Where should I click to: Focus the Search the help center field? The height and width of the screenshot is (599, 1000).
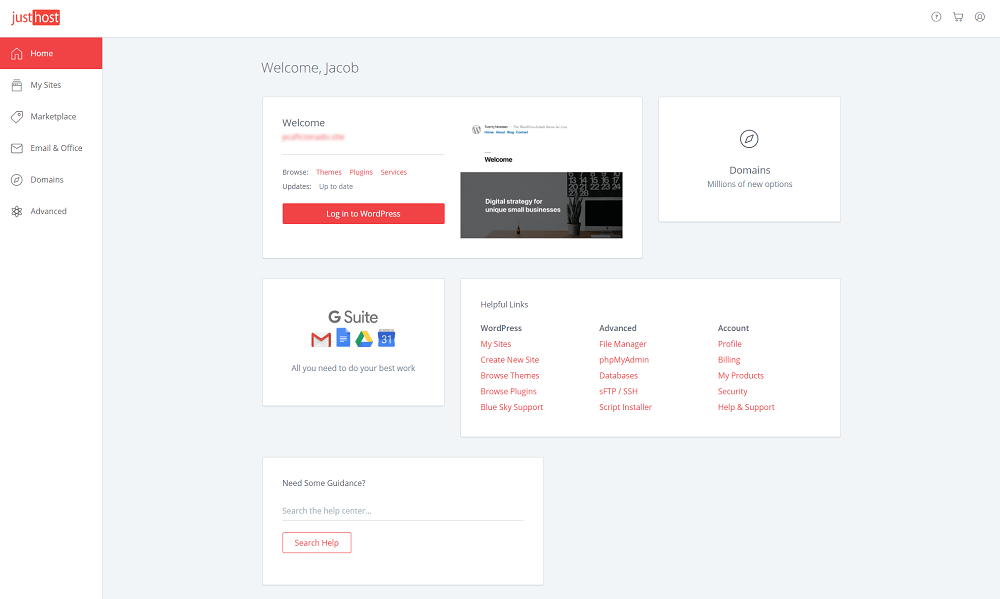(x=403, y=511)
